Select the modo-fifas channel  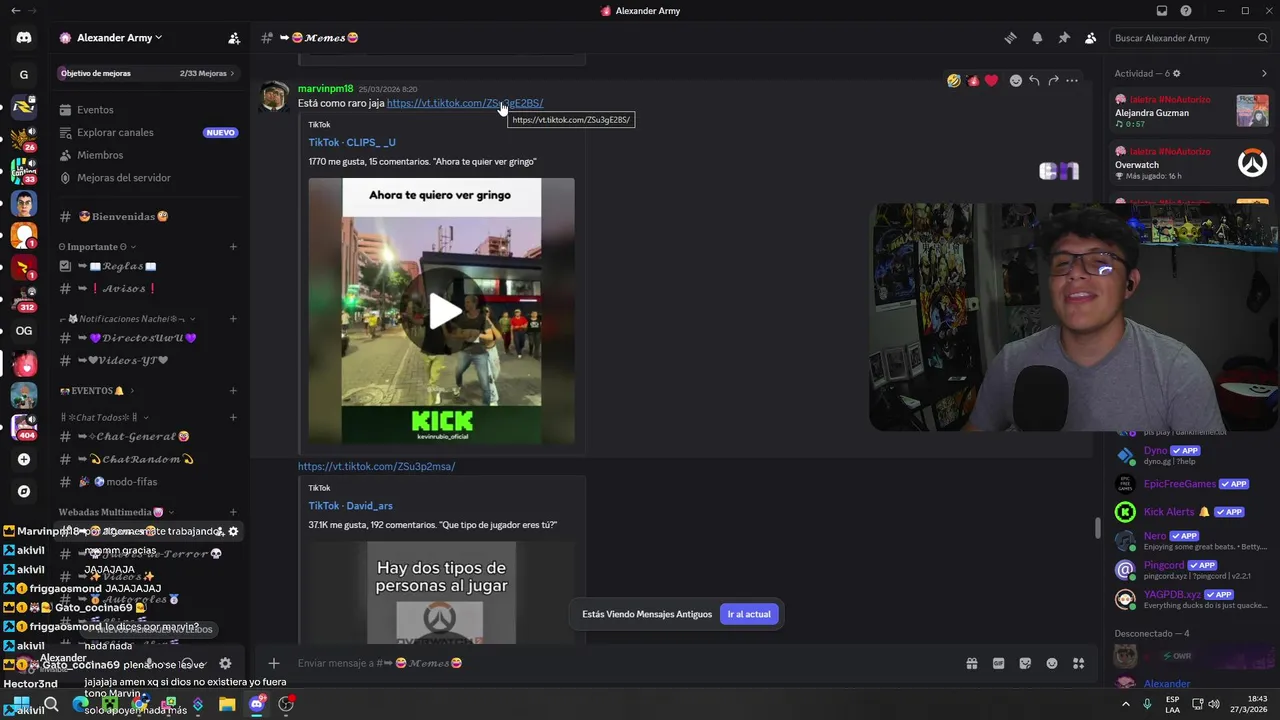point(148,482)
